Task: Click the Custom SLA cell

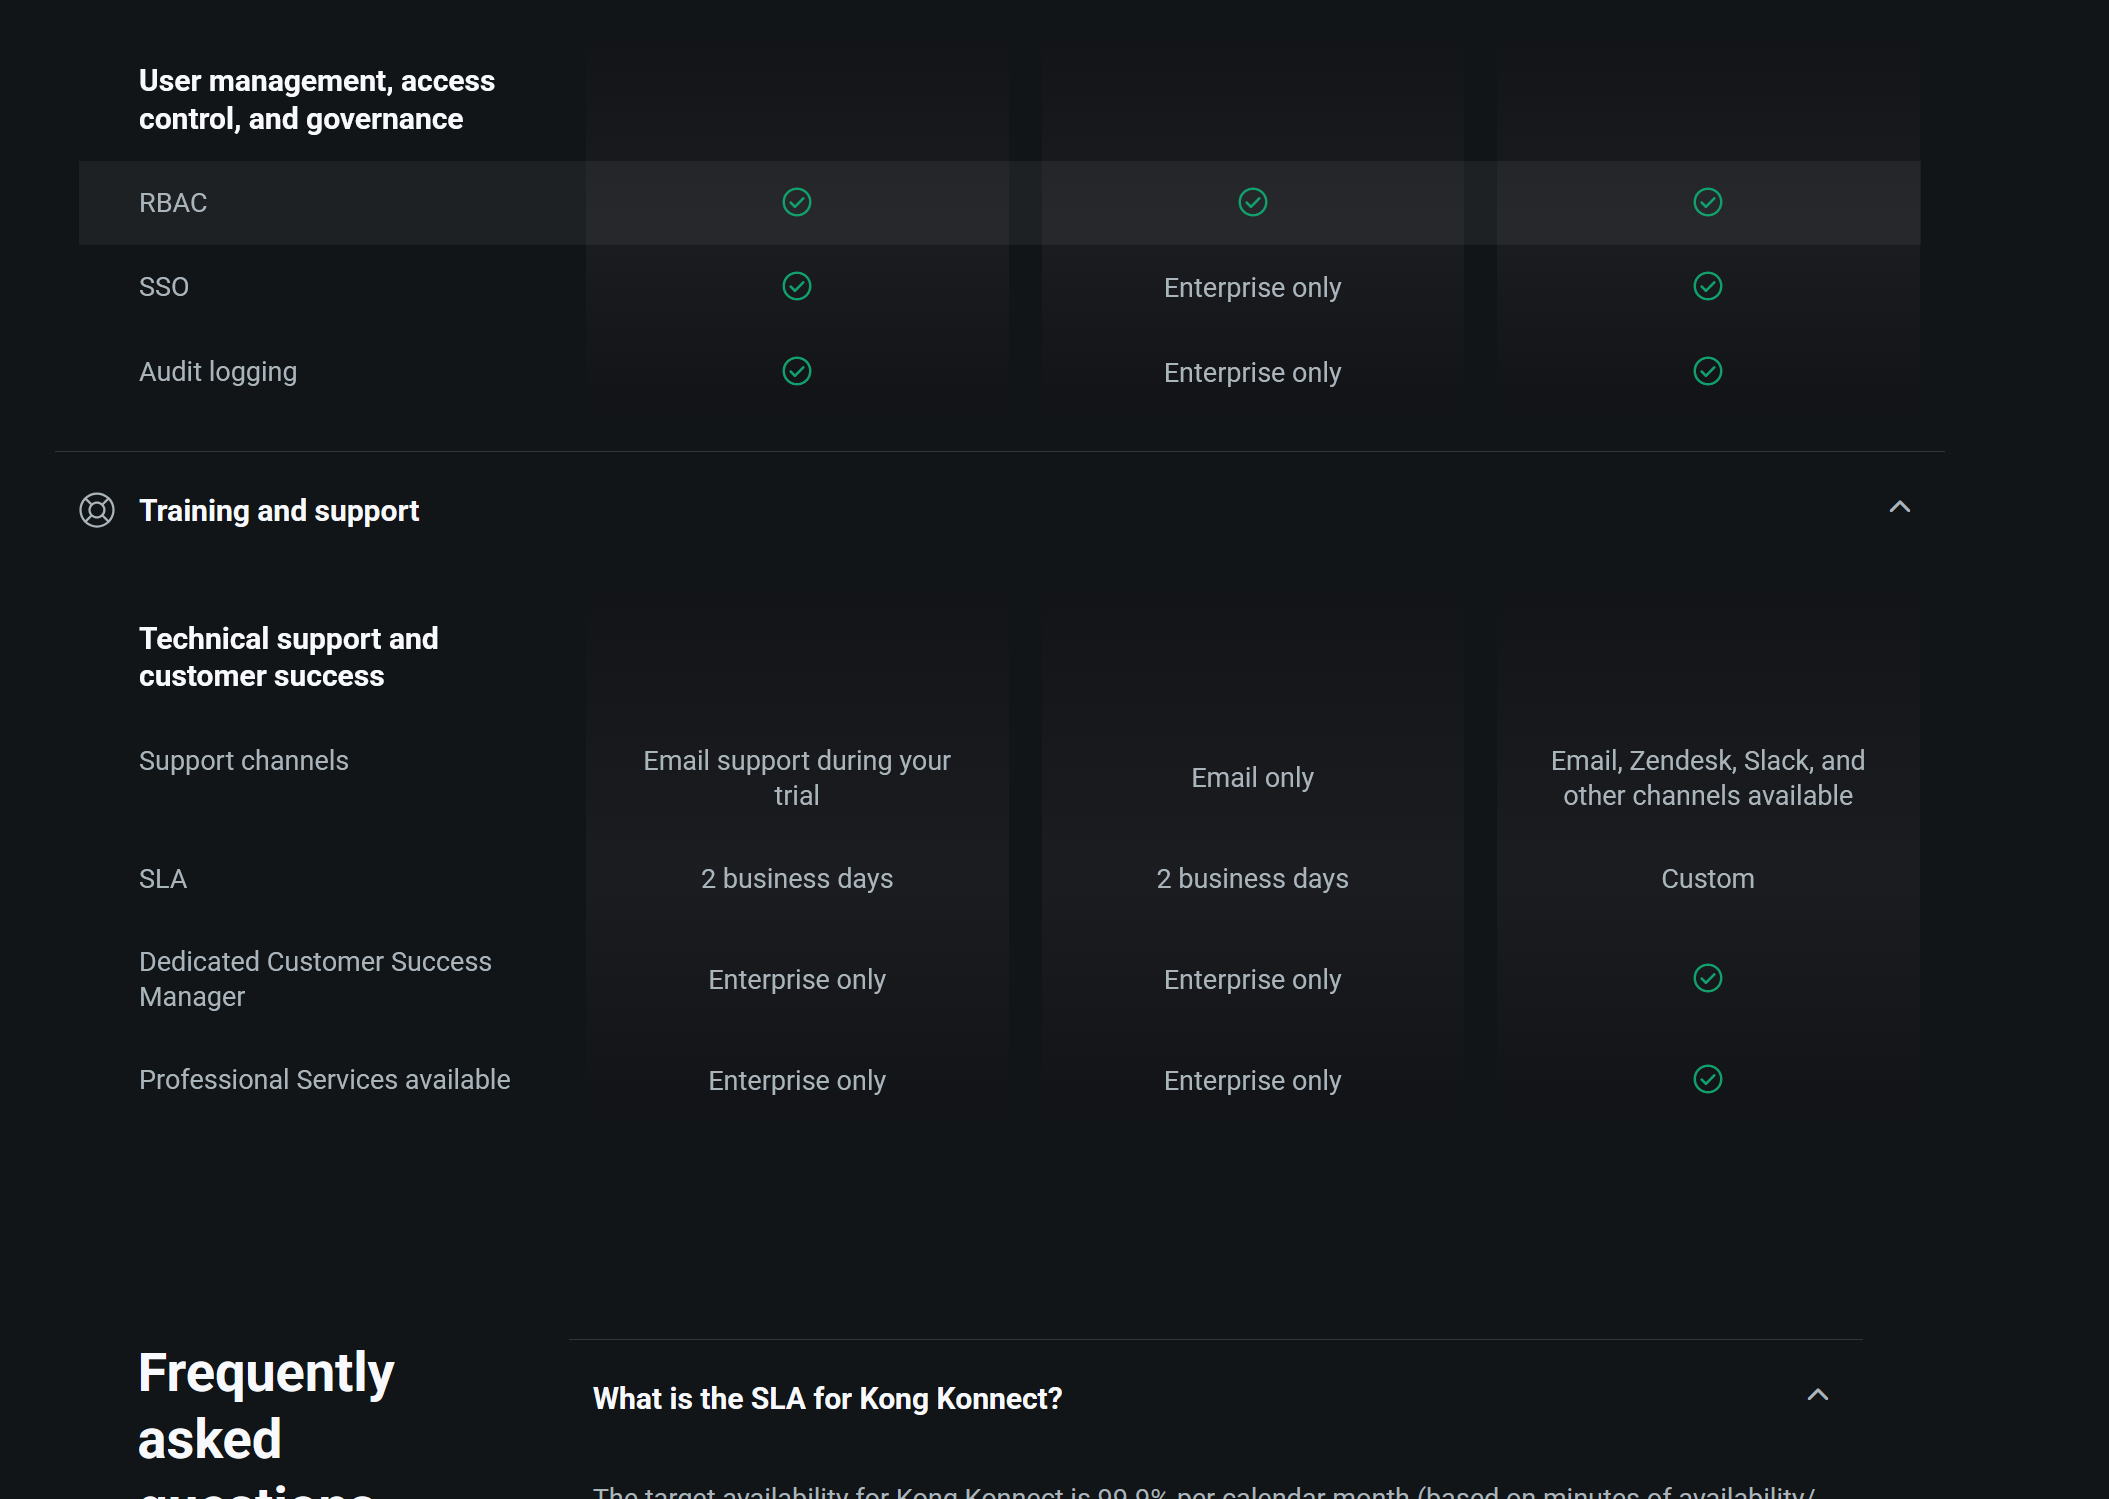Action: coord(1707,879)
